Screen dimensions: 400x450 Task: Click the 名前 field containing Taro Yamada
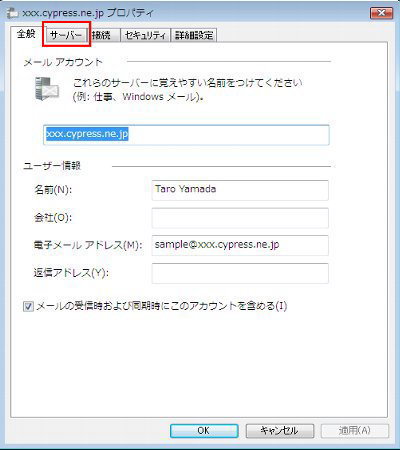click(x=240, y=190)
